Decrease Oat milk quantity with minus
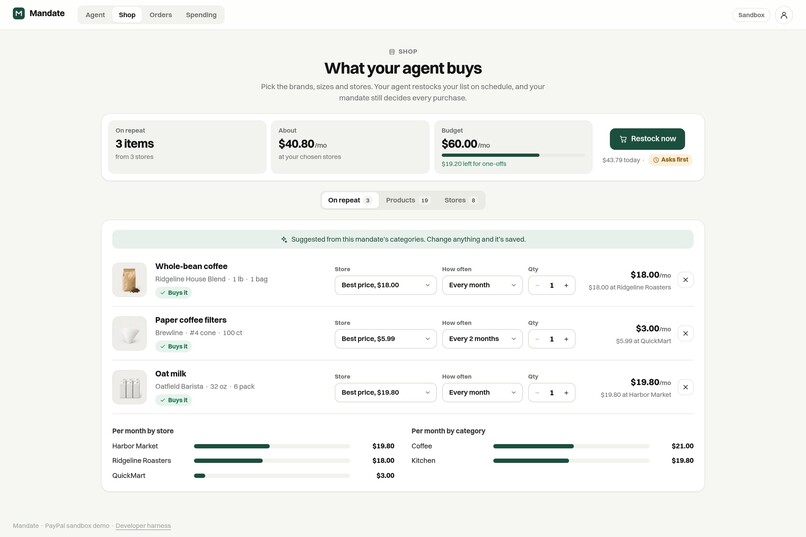806x537 pixels. click(537, 393)
